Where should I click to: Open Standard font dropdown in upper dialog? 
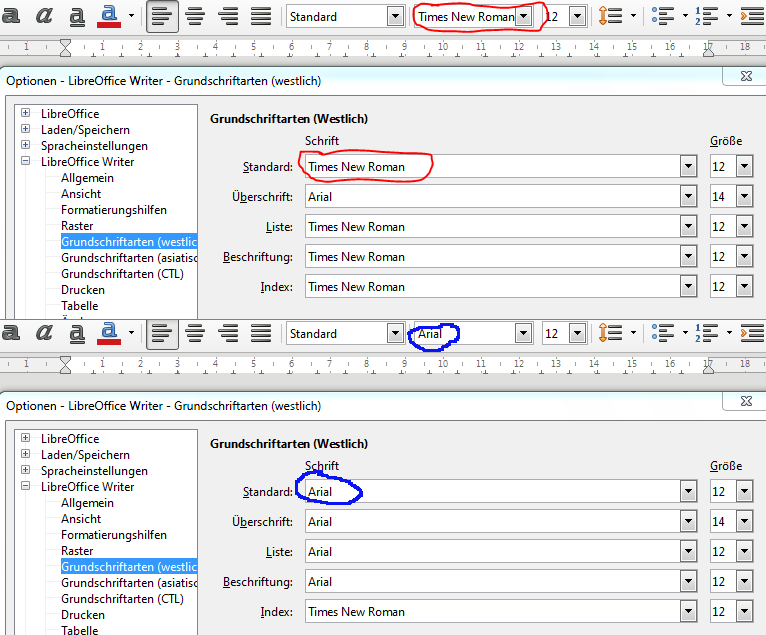pyautogui.click(x=688, y=167)
